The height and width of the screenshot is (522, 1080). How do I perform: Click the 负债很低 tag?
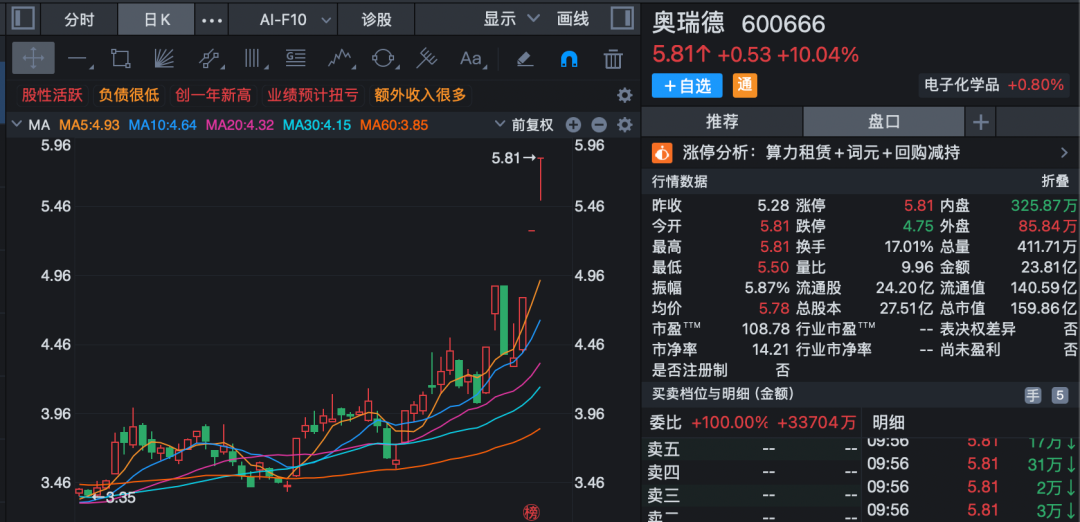coord(129,95)
